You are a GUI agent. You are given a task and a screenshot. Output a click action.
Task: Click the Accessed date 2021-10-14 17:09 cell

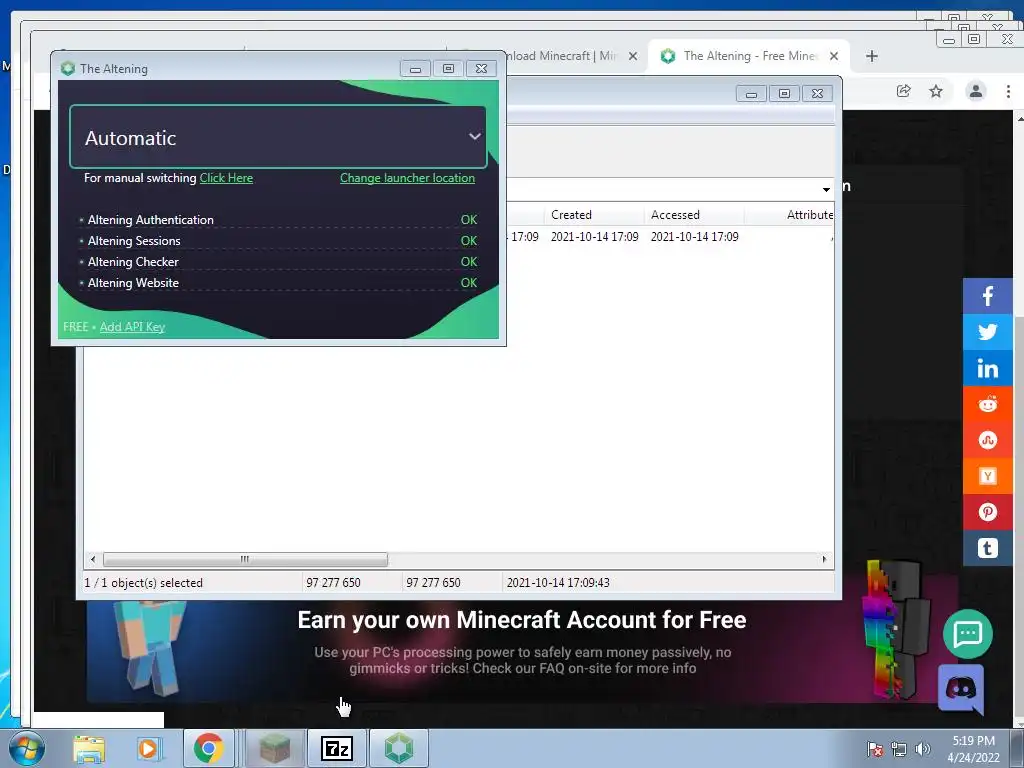[x=694, y=237]
